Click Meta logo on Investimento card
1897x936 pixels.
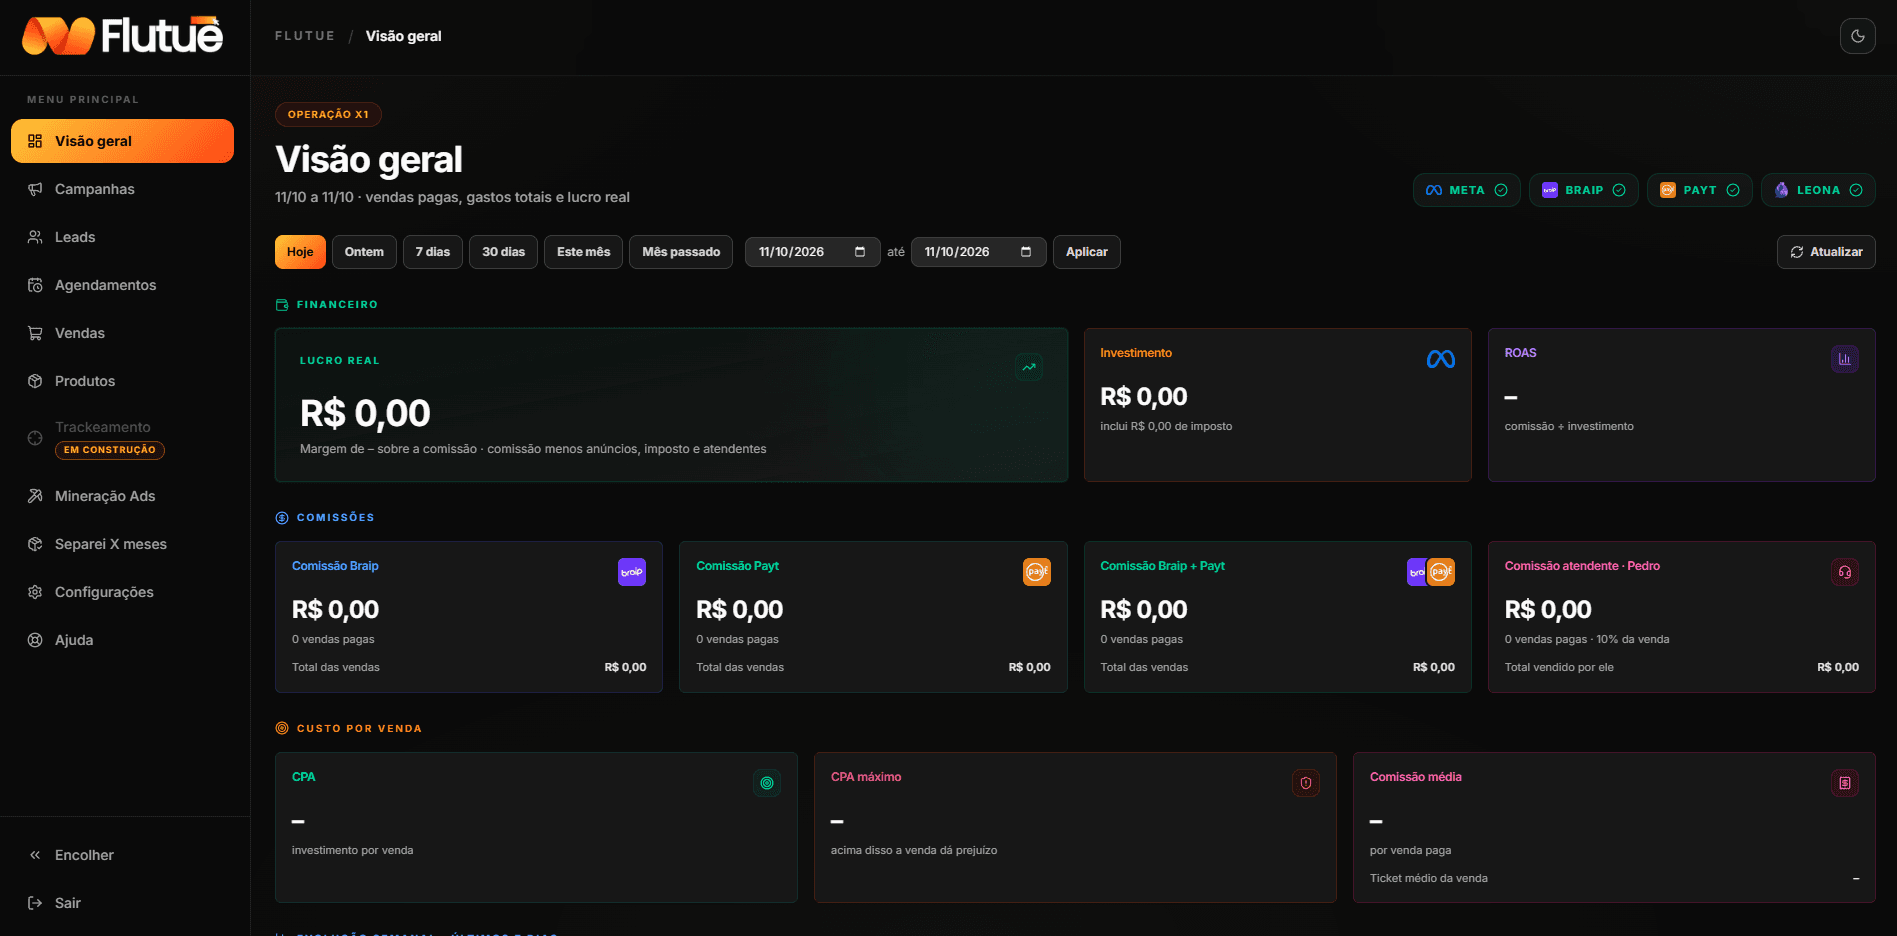point(1441,359)
